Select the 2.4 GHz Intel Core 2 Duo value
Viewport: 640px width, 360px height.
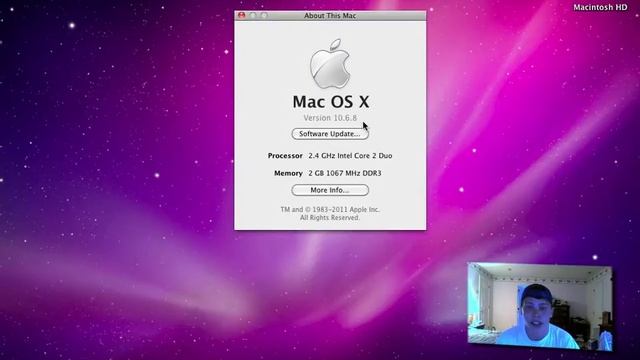(350, 156)
